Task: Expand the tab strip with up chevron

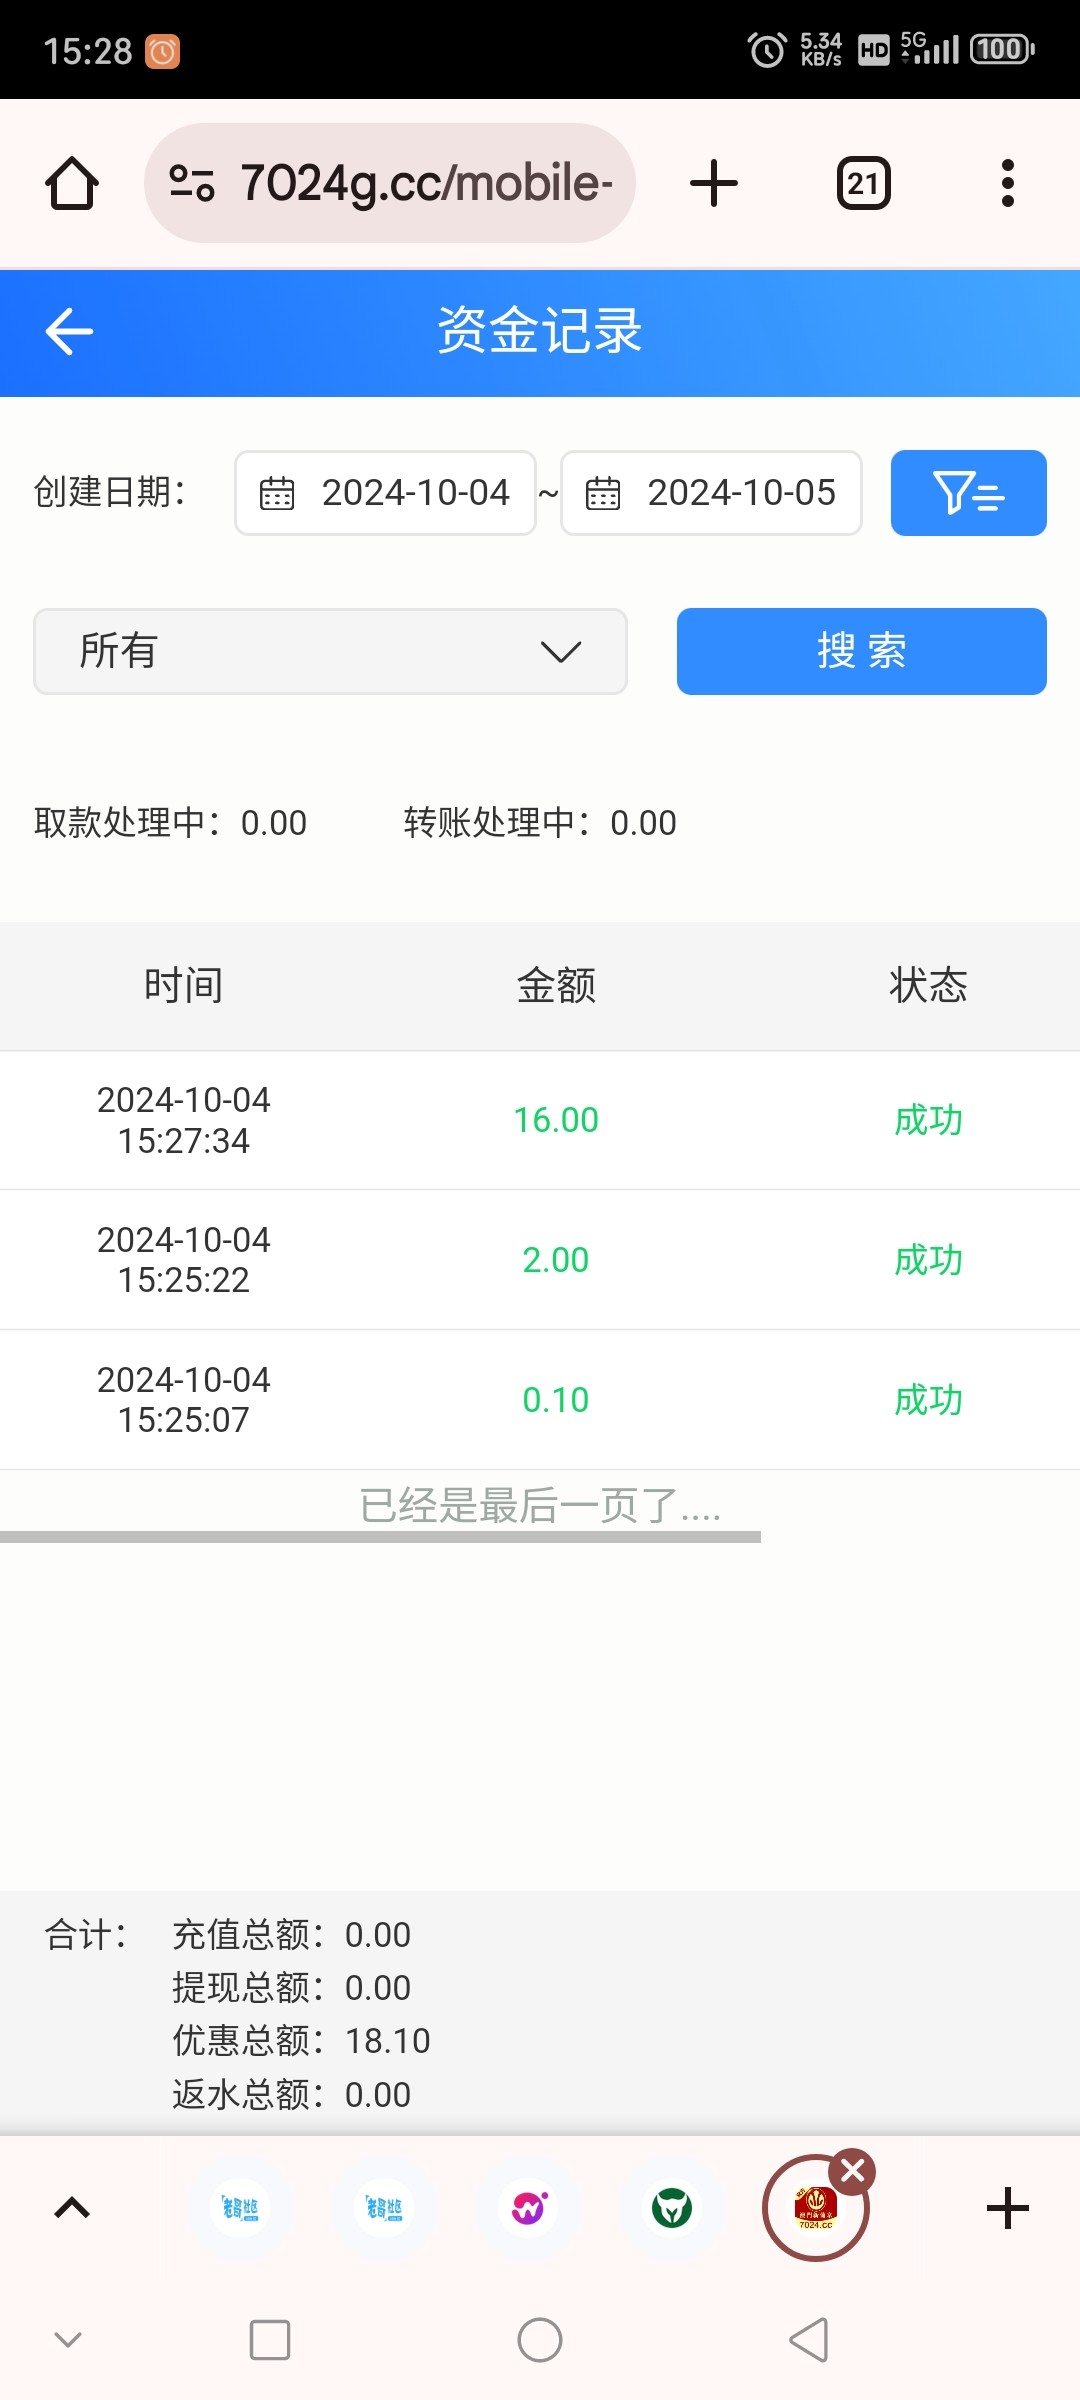Action: pos(72,2208)
